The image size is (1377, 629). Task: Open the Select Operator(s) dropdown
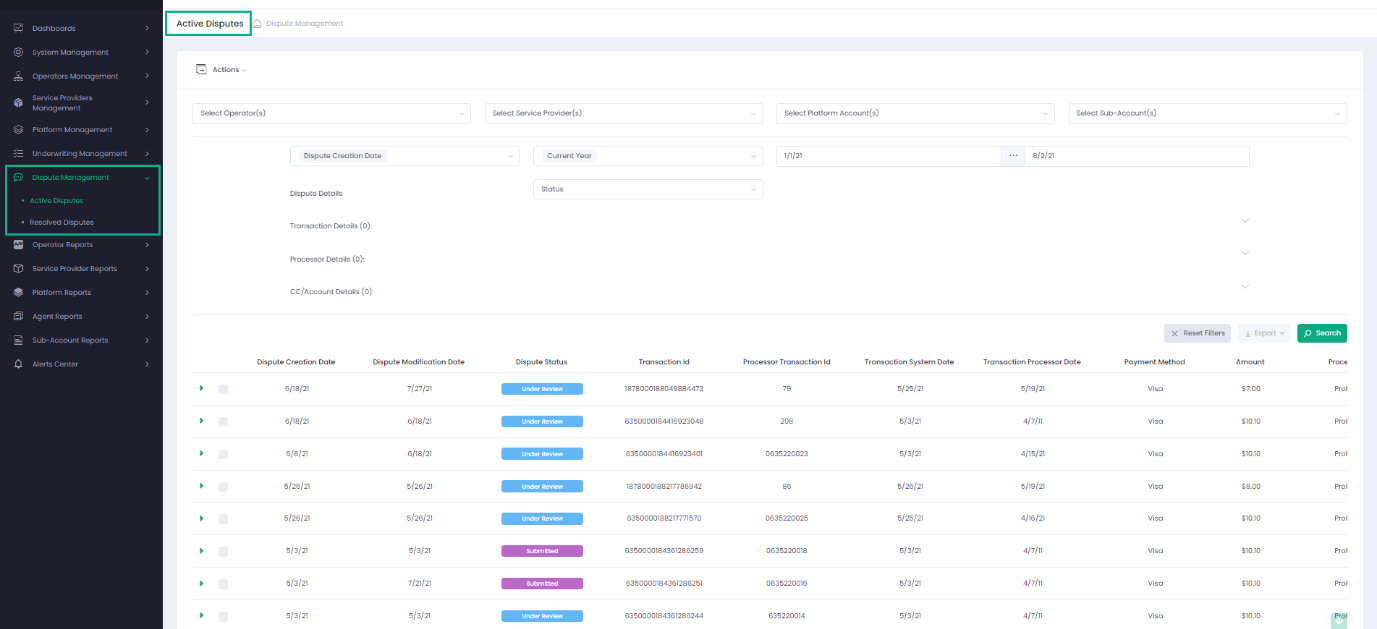330,114
